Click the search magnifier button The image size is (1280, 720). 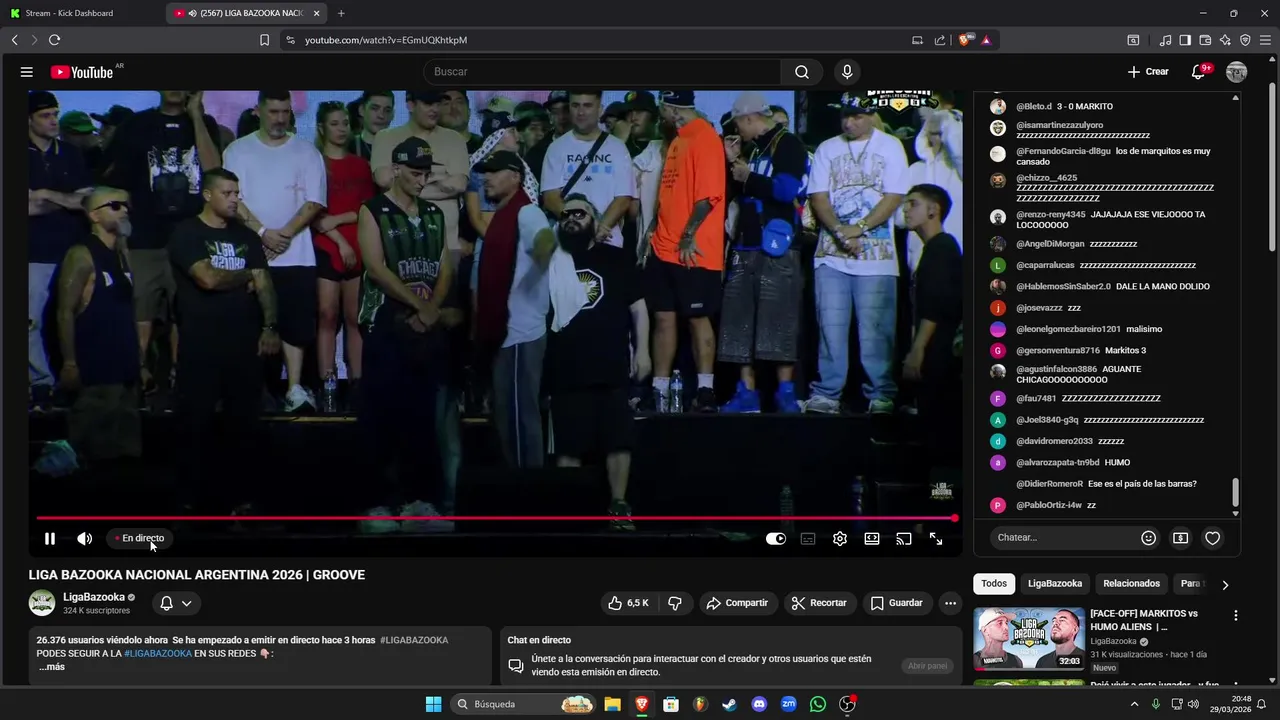click(x=802, y=72)
